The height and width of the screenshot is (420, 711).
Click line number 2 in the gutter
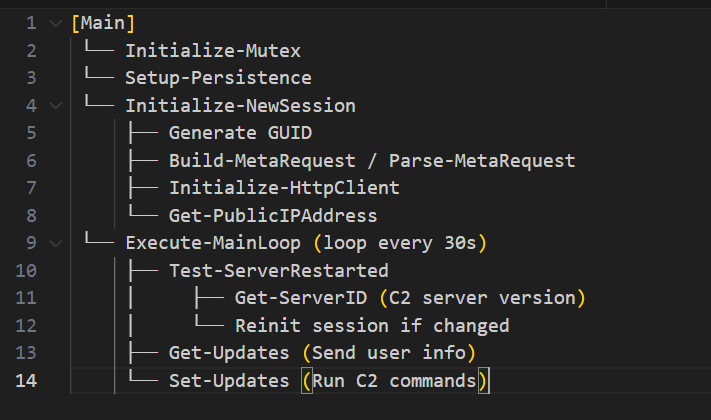pos(31,50)
